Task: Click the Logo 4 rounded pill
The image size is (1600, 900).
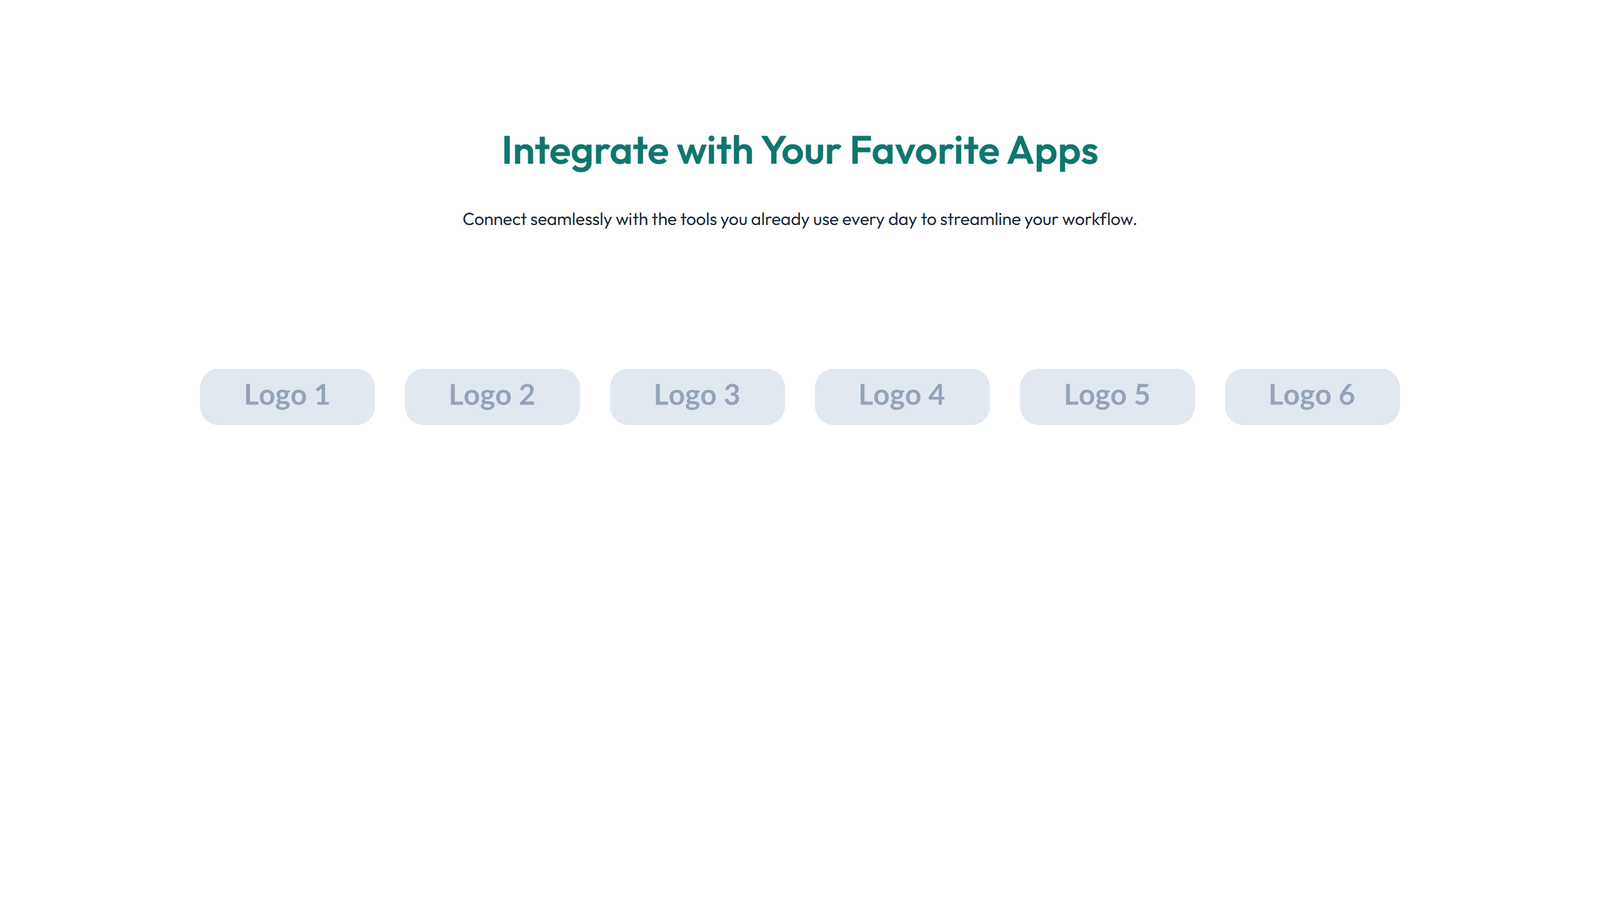Action: click(x=902, y=396)
